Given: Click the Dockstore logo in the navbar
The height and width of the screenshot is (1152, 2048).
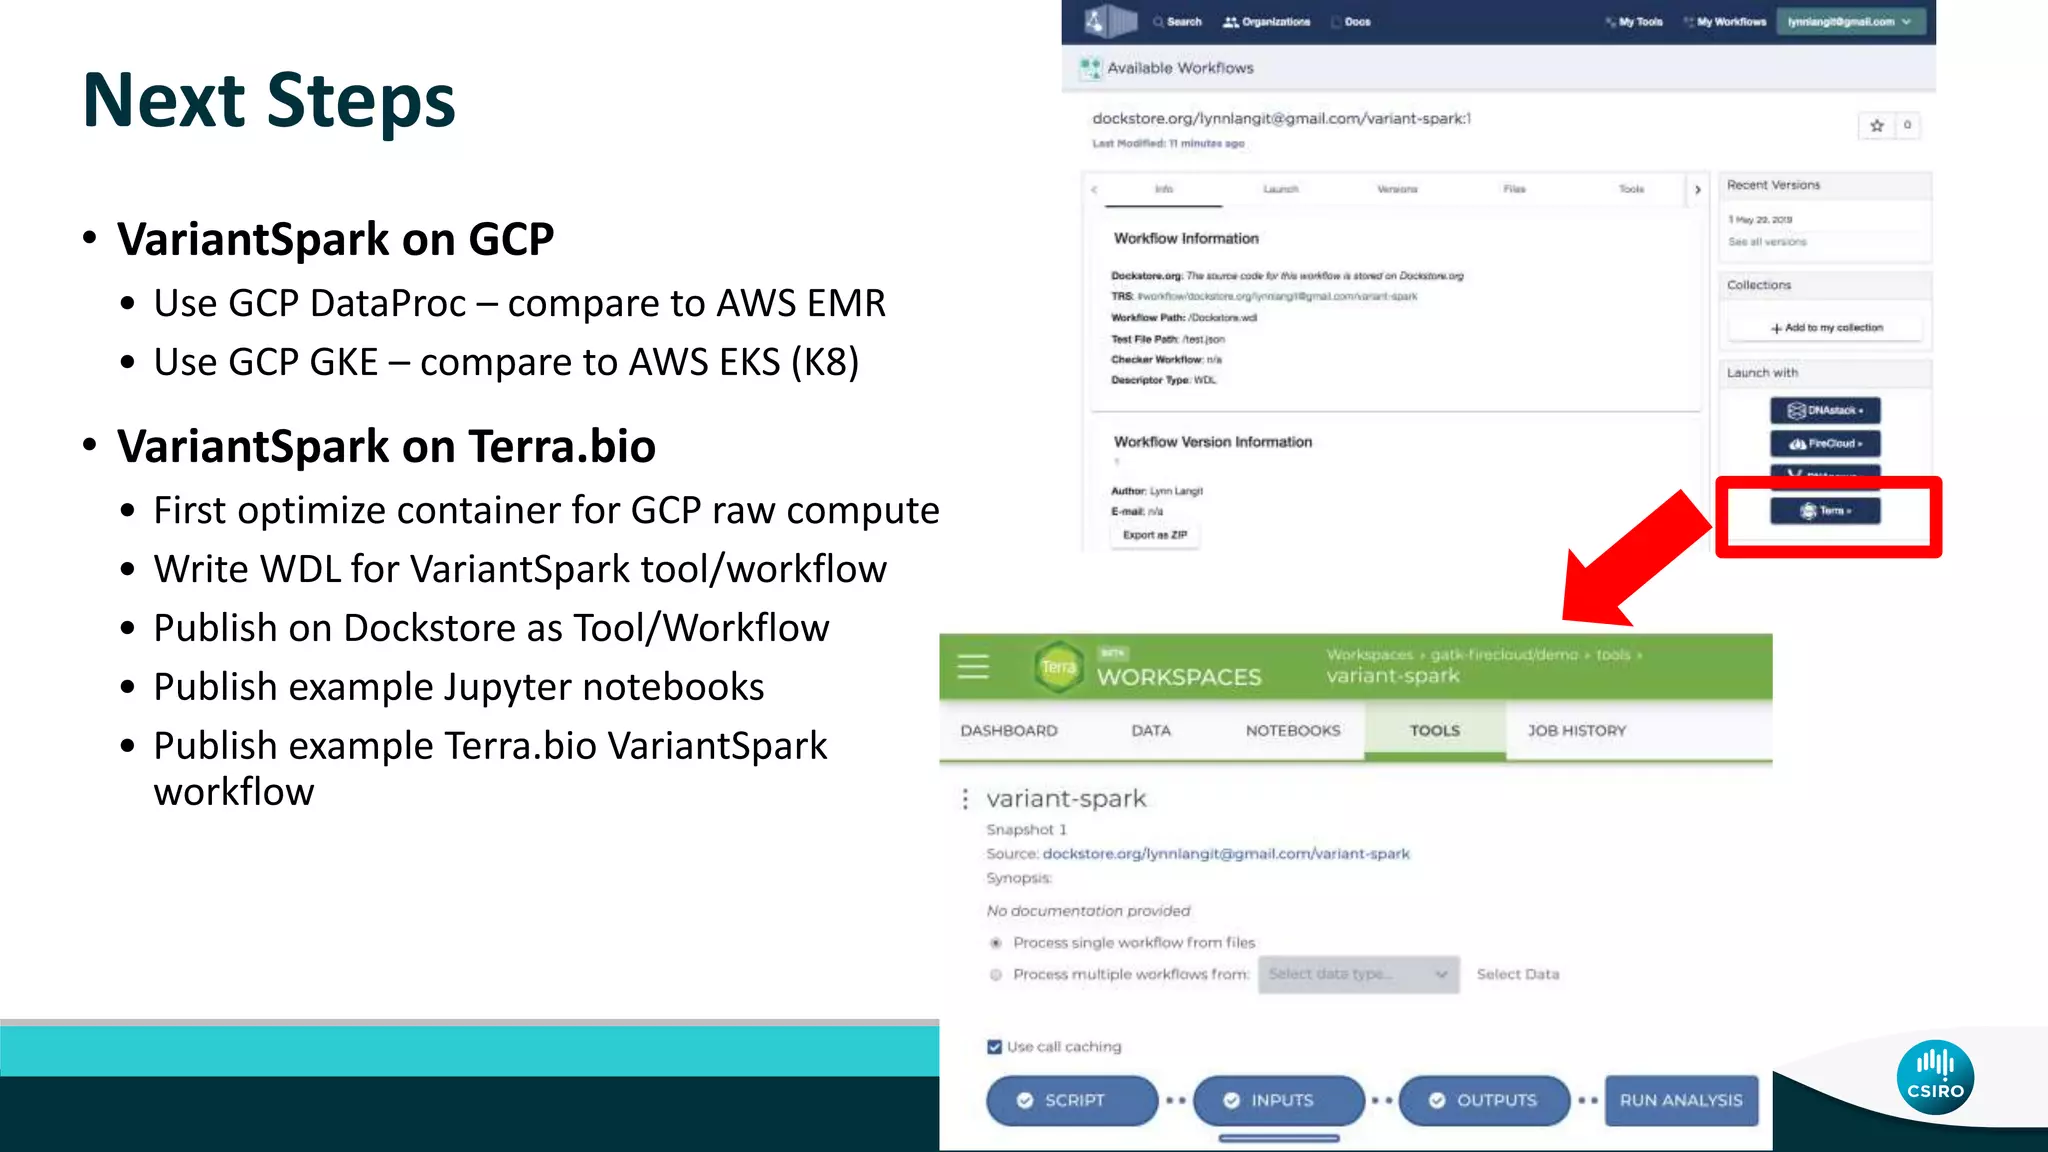Looking at the screenshot, I should click(x=1111, y=21).
